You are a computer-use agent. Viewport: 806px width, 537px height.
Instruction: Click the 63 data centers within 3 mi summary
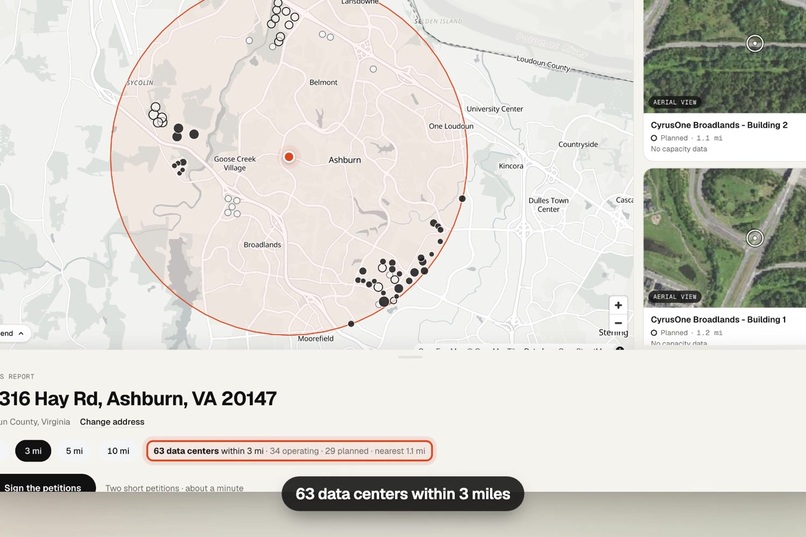(289, 451)
